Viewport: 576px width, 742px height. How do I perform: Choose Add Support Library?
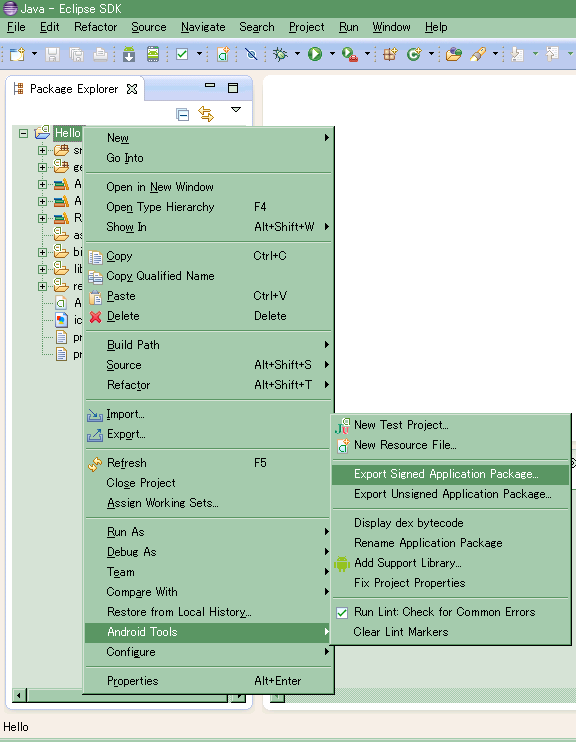451,563
